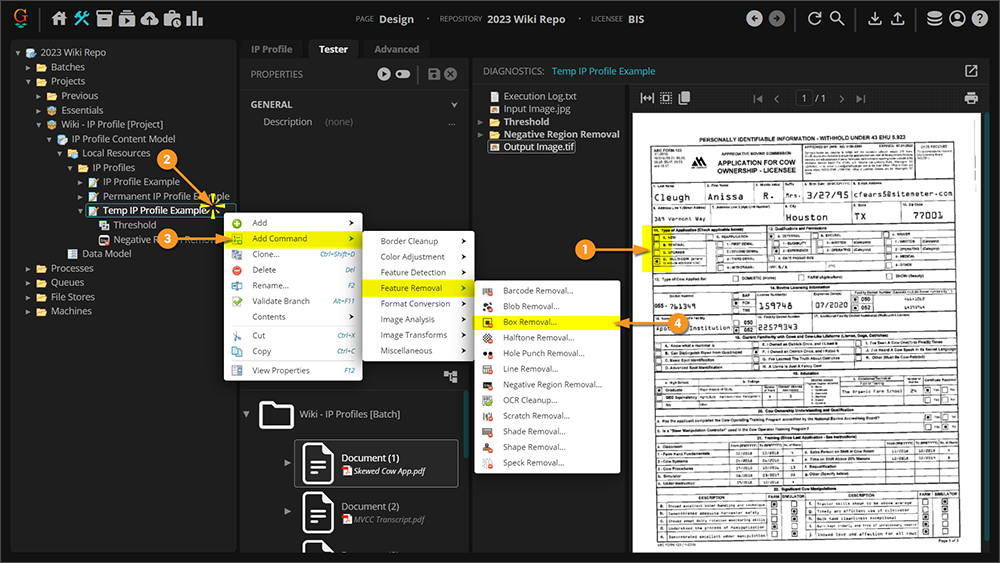Expand the Batches folder
This screenshot has height=563, width=1000.
pyautogui.click(x=28, y=67)
